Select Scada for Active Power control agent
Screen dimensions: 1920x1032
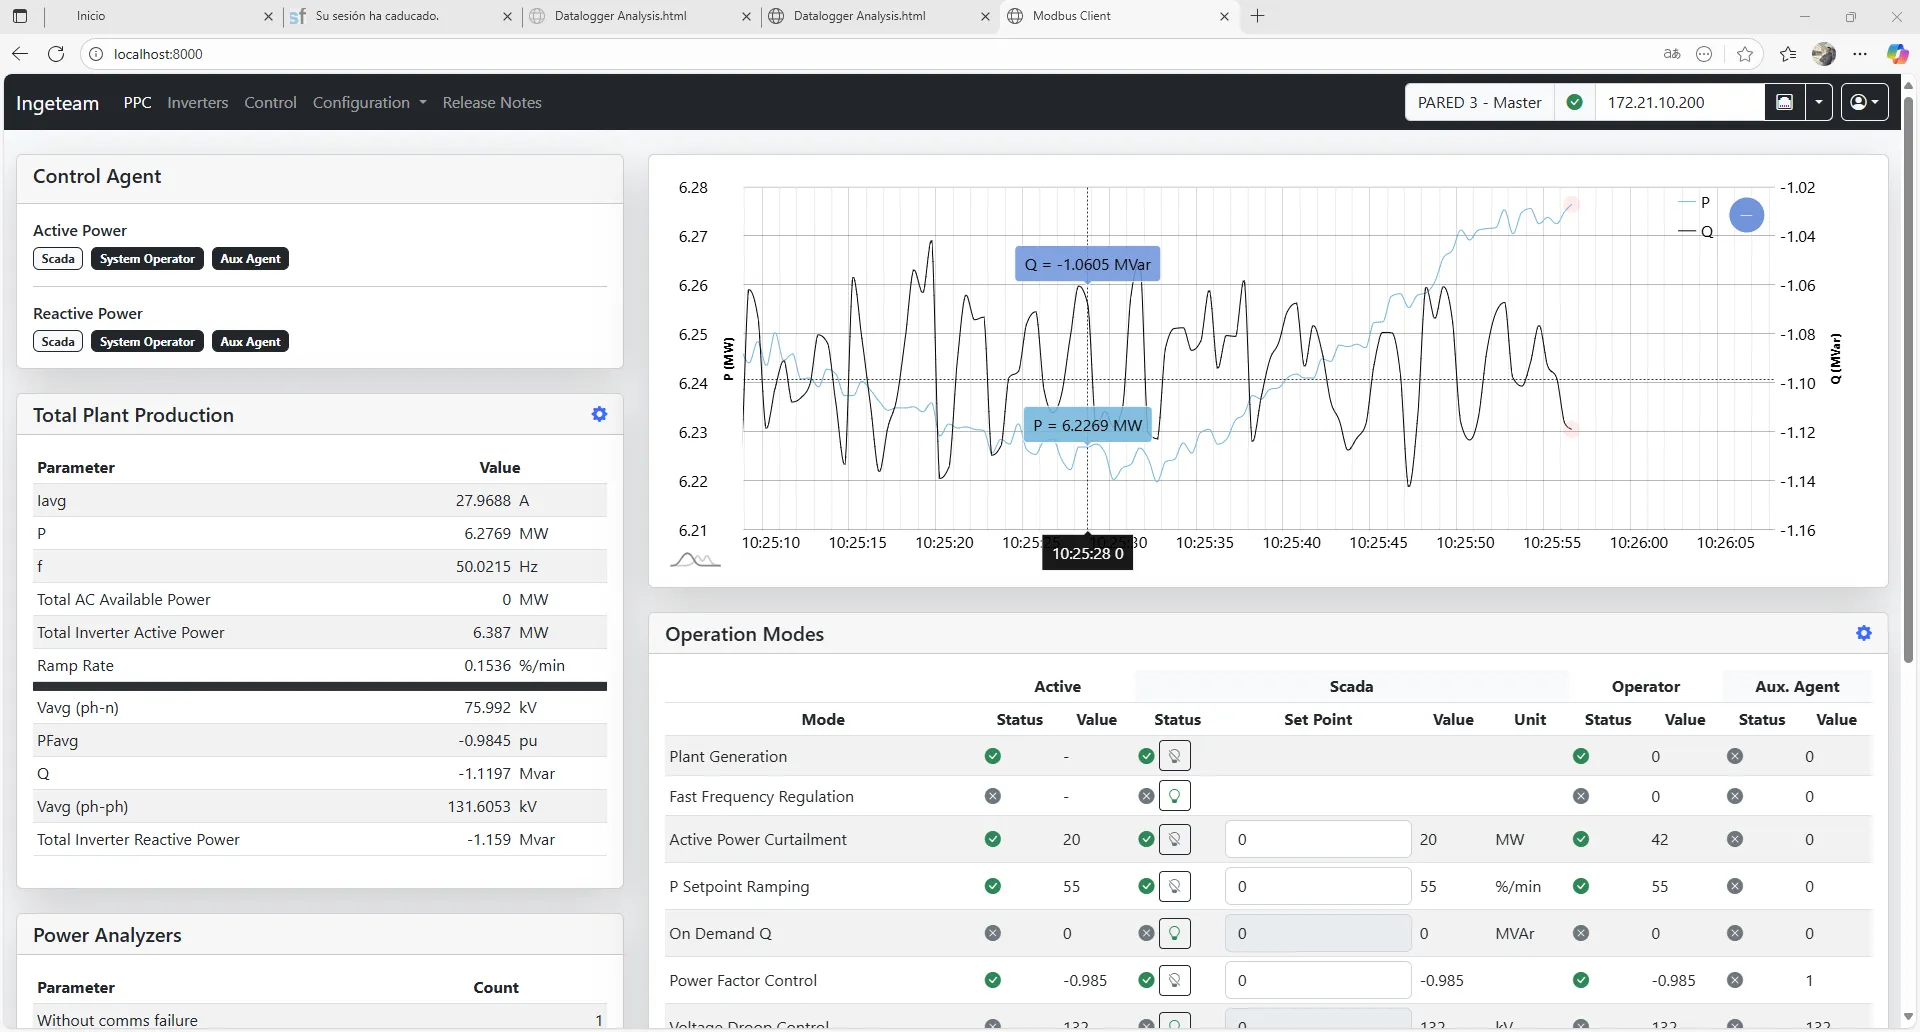pyautogui.click(x=58, y=259)
